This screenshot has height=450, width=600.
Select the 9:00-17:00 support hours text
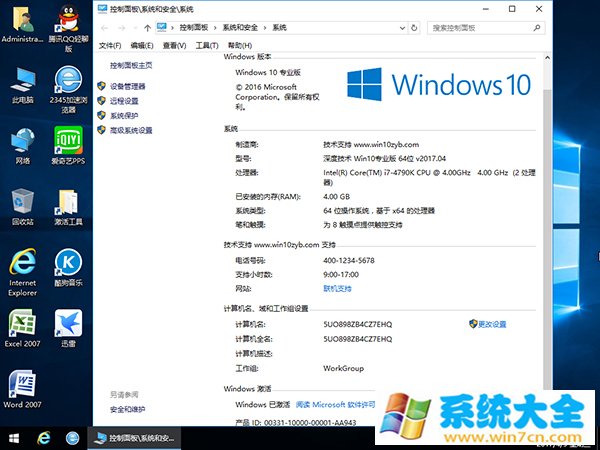tap(341, 275)
